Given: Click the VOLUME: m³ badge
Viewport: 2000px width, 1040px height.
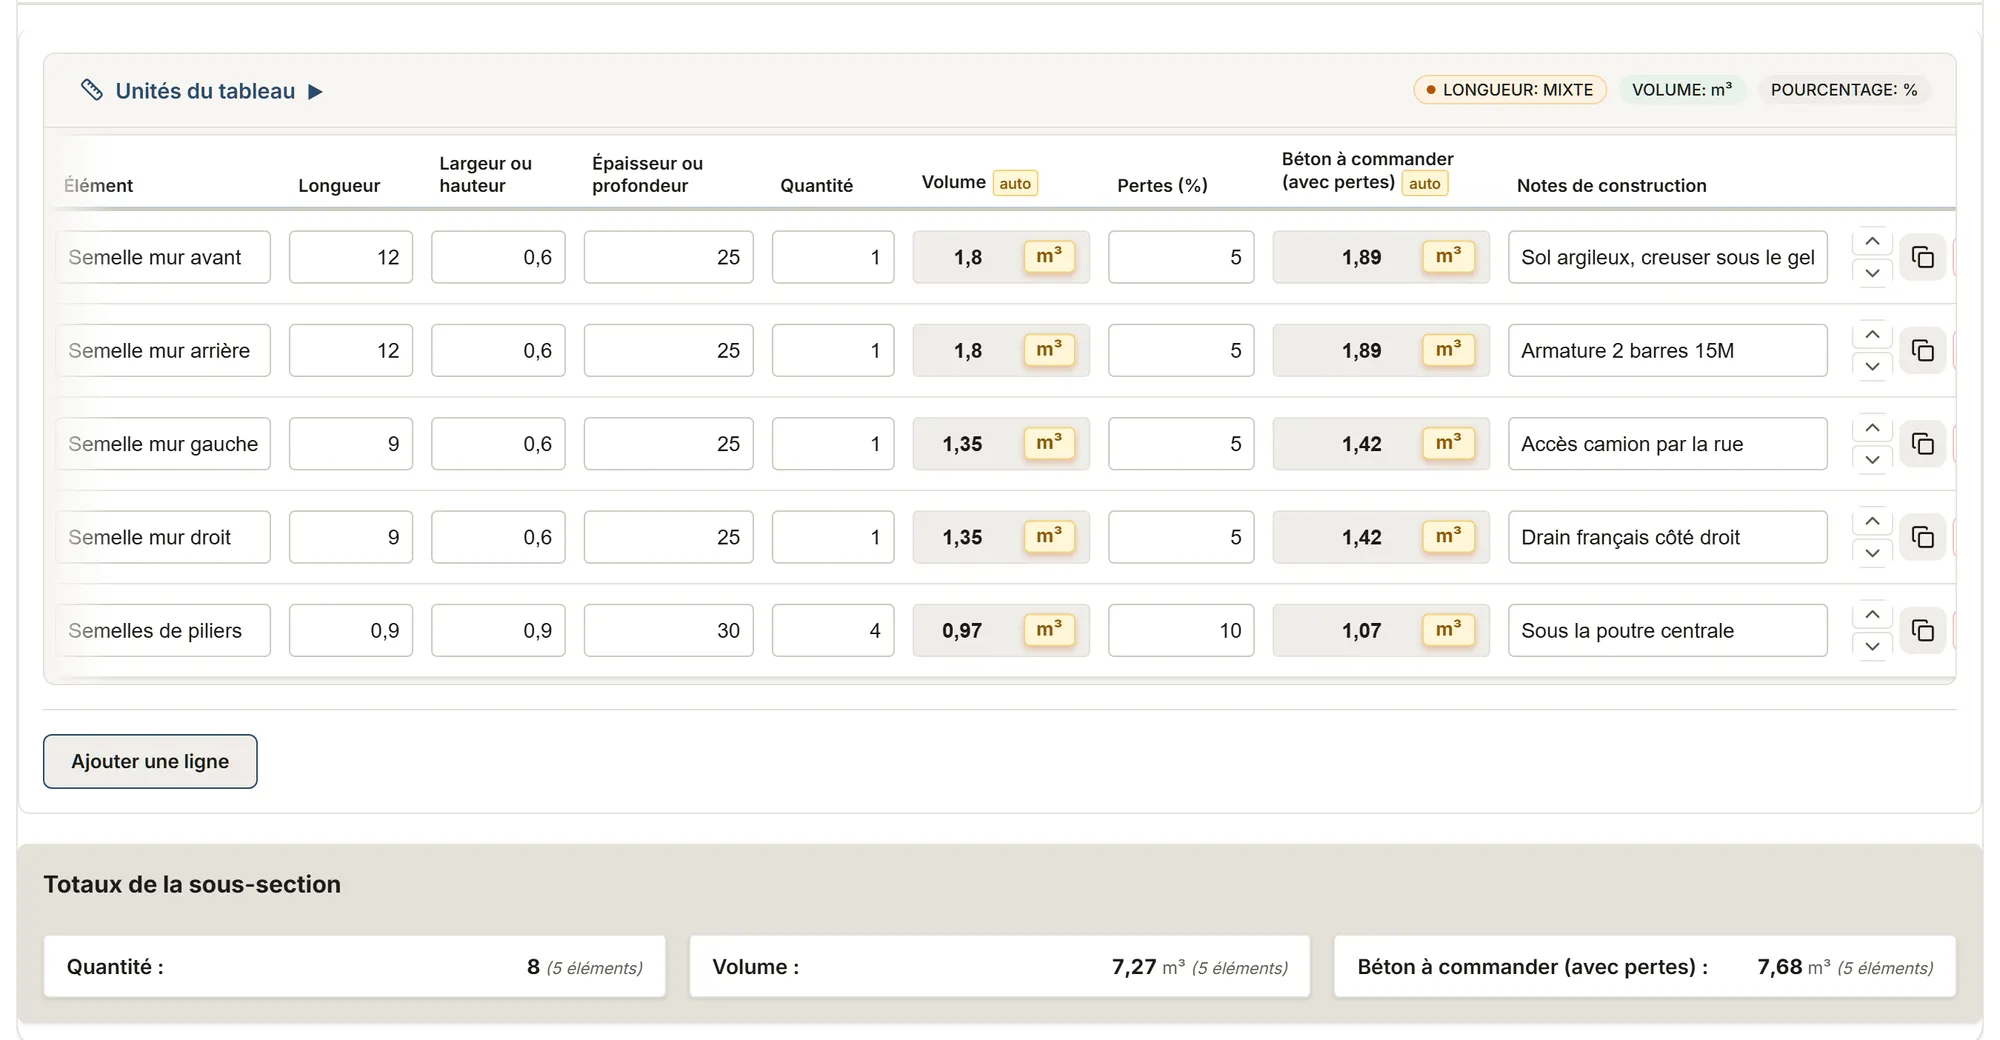Looking at the screenshot, I should tap(1682, 90).
